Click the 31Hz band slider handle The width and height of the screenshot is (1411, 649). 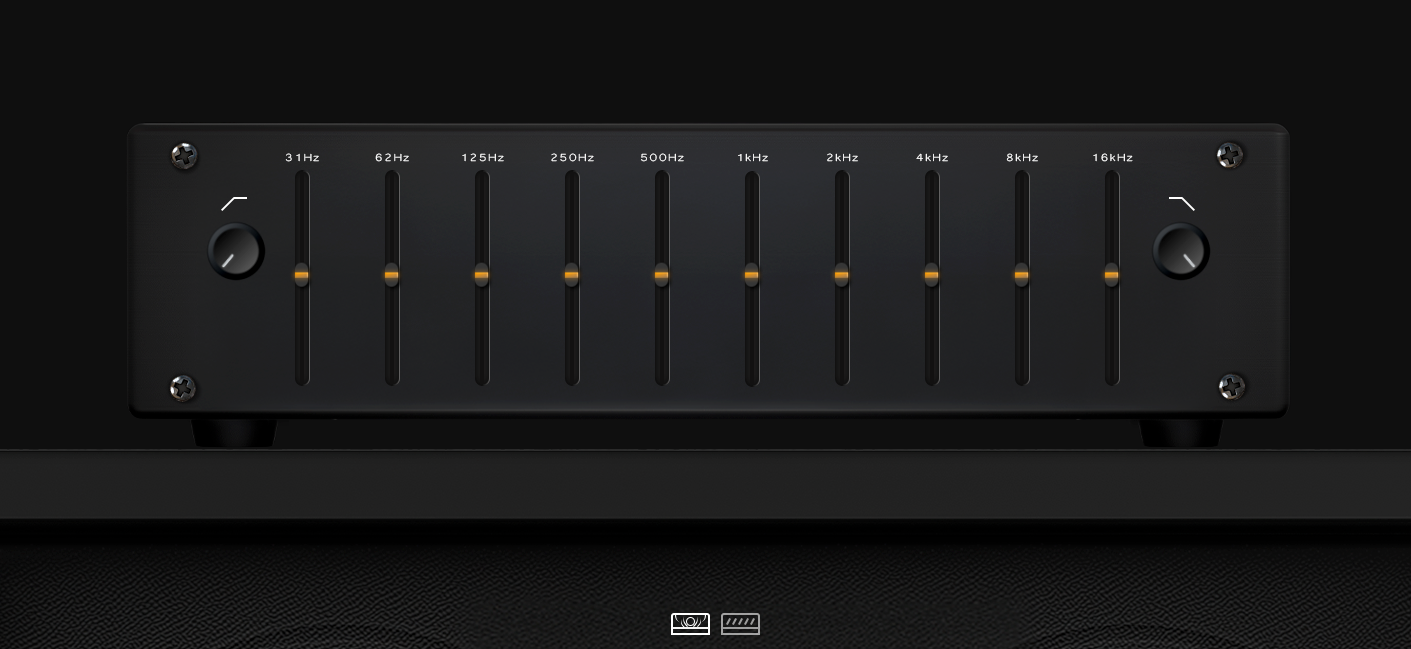(x=301, y=275)
